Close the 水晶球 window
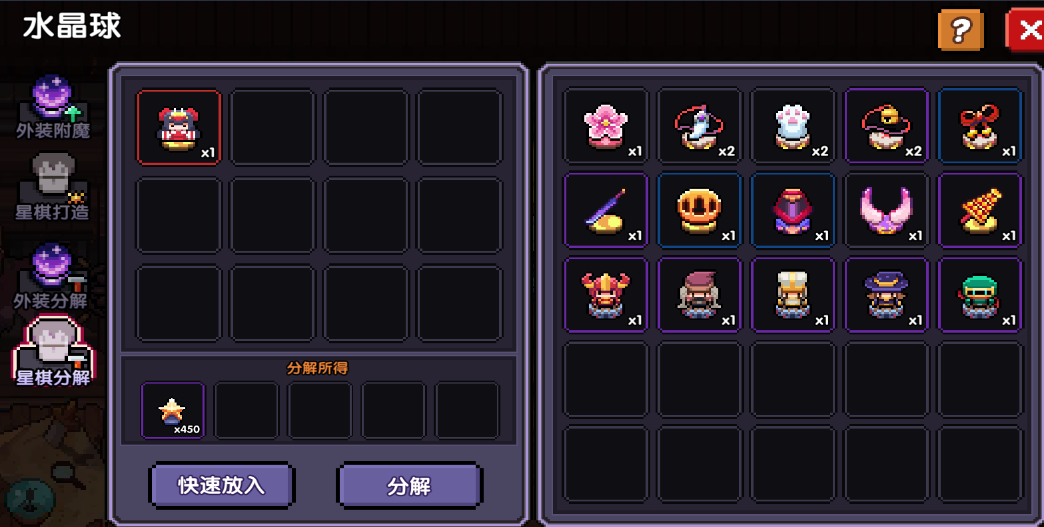Image resolution: width=1044 pixels, height=527 pixels. point(1025,30)
